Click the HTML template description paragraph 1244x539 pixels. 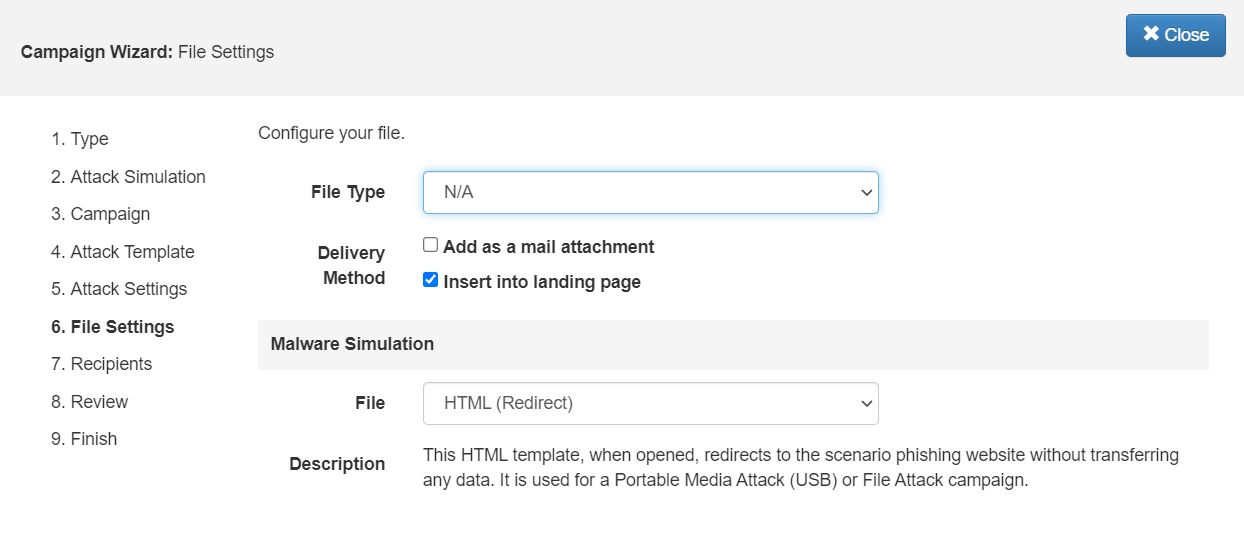800,467
